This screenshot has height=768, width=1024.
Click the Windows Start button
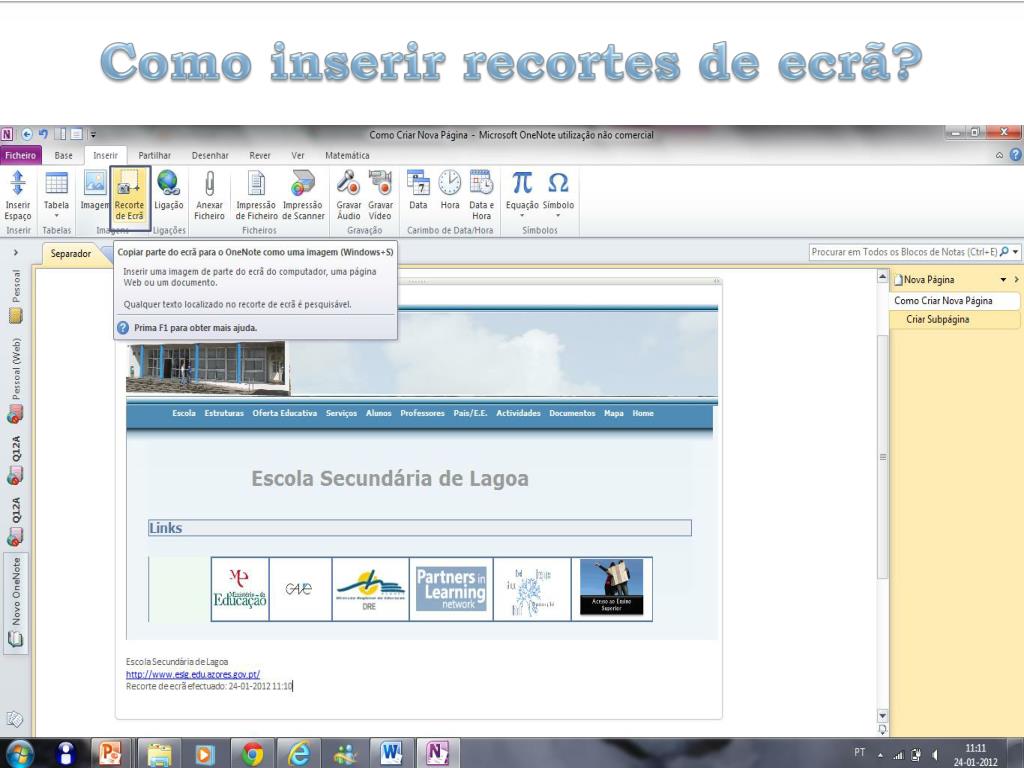coord(20,754)
